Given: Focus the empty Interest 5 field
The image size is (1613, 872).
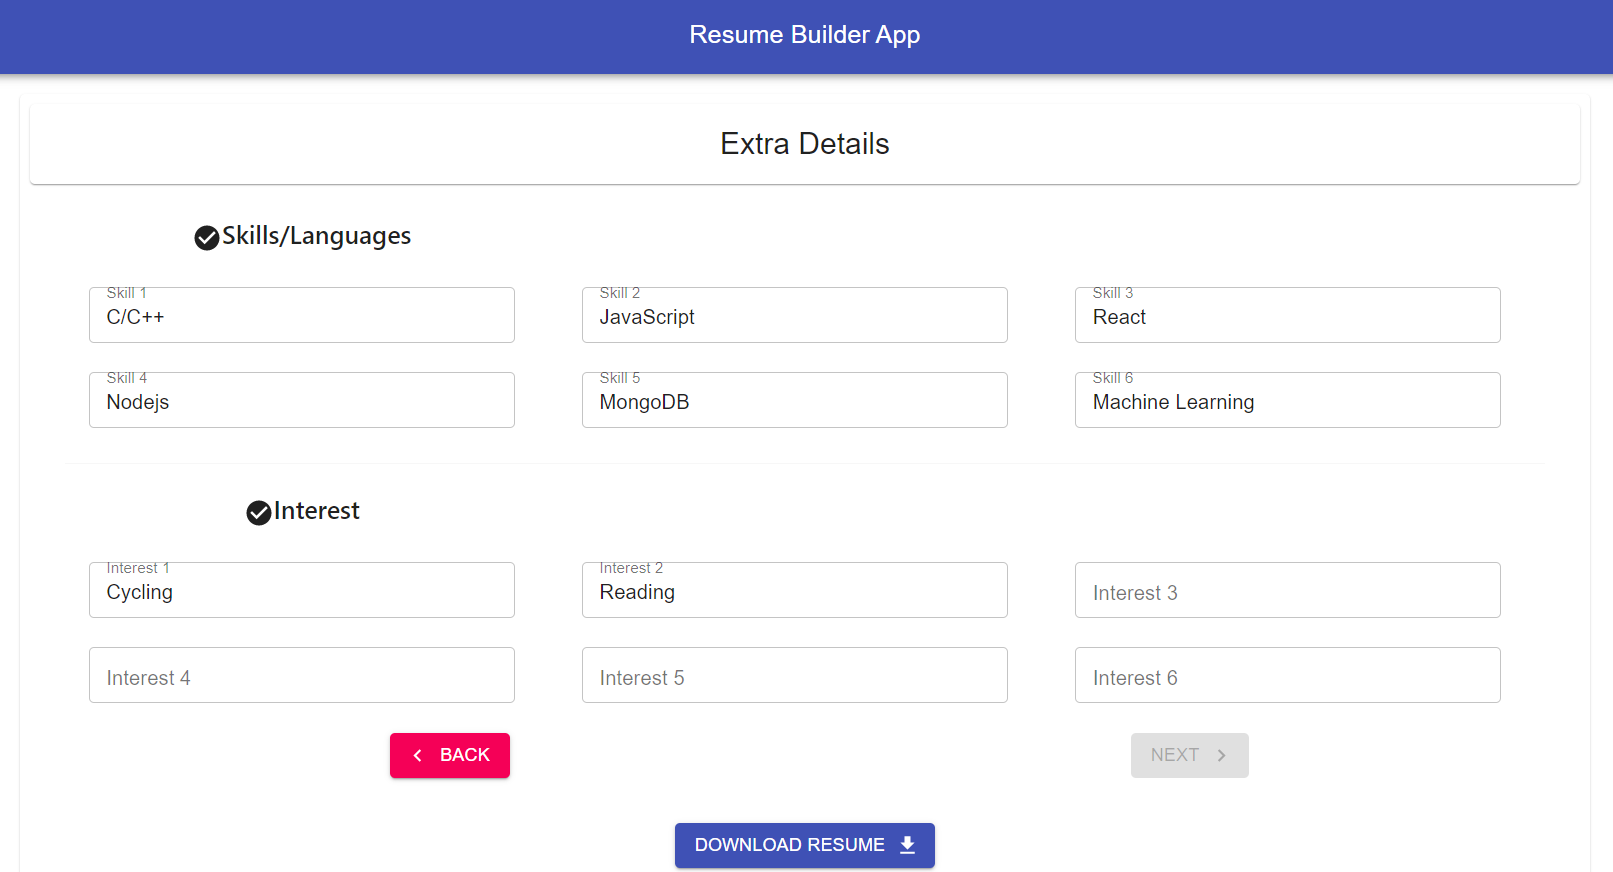Looking at the screenshot, I should [x=795, y=675].
